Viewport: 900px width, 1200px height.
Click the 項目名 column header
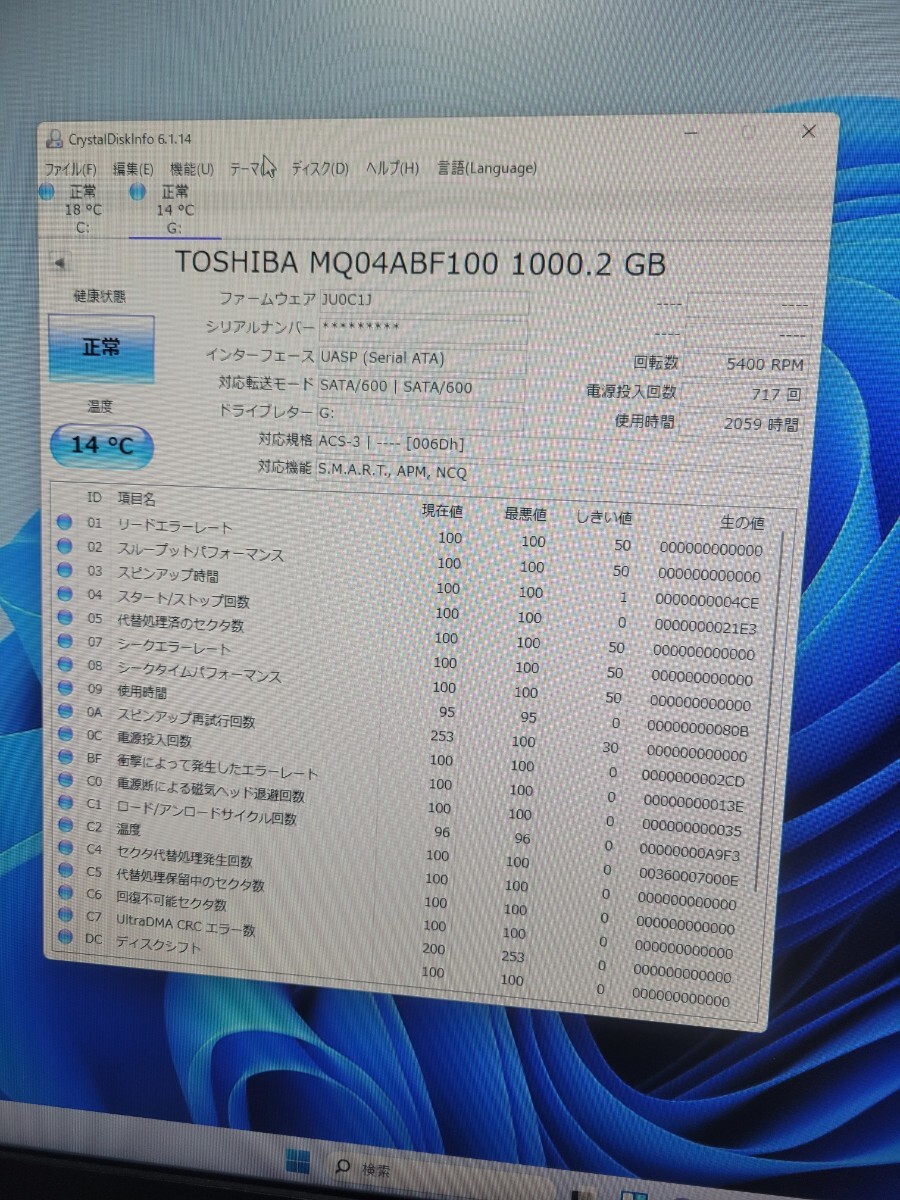point(137,498)
